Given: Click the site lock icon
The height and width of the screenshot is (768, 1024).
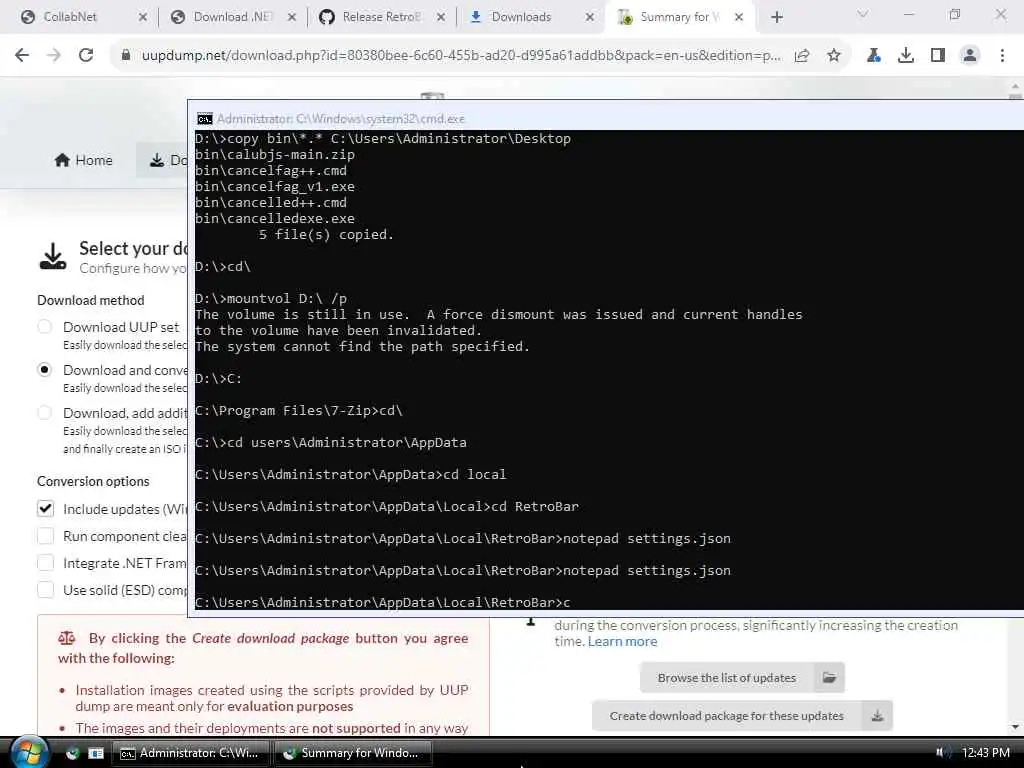Looking at the screenshot, I should [126, 56].
